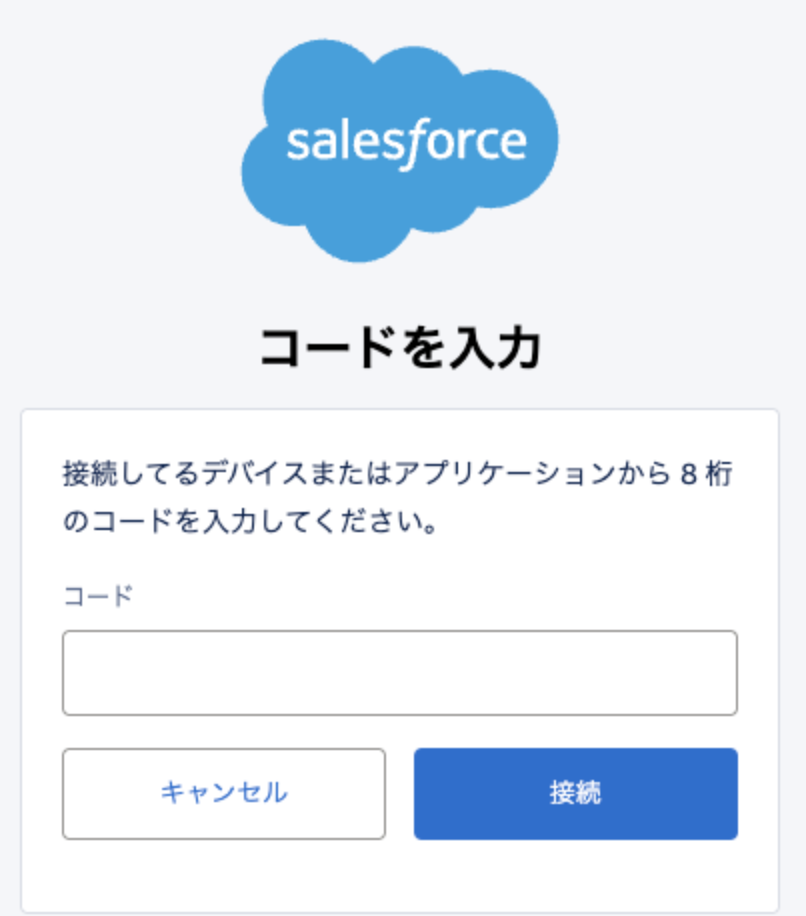
Task: Click the second instruction line ending in ください
Action: pyautogui.click(x=251, y=523)
